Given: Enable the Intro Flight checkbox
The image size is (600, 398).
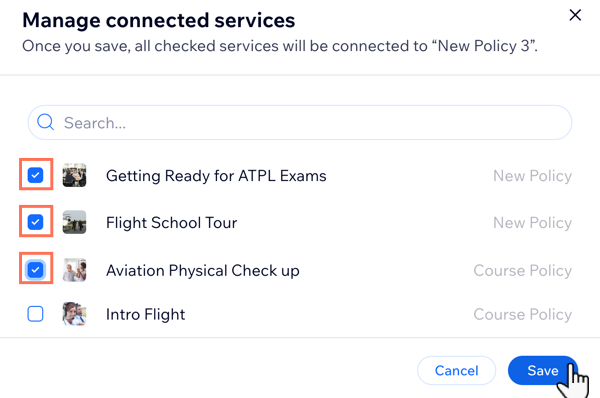Looking at the screenshot, I should click(36, 314).
